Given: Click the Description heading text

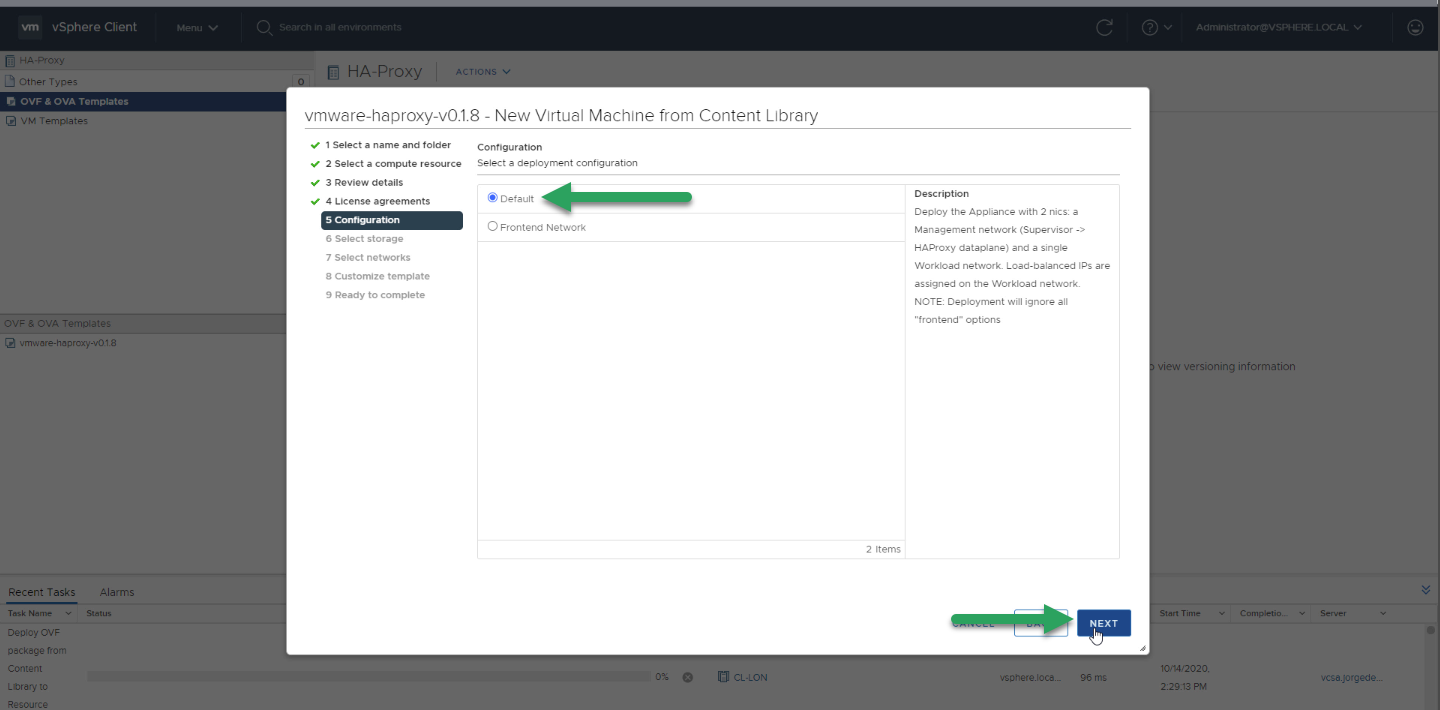Looking at the screenshot, I should pyautogui.click(x=941, y=194).
